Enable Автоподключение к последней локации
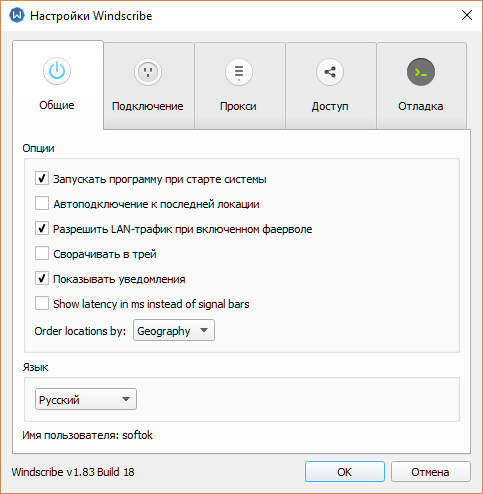The width and height of the screenshot is (483, 494). click(42, 203)
